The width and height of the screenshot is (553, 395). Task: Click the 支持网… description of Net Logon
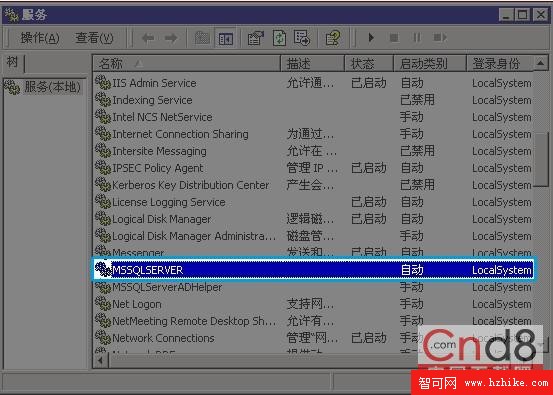point(310,304)
